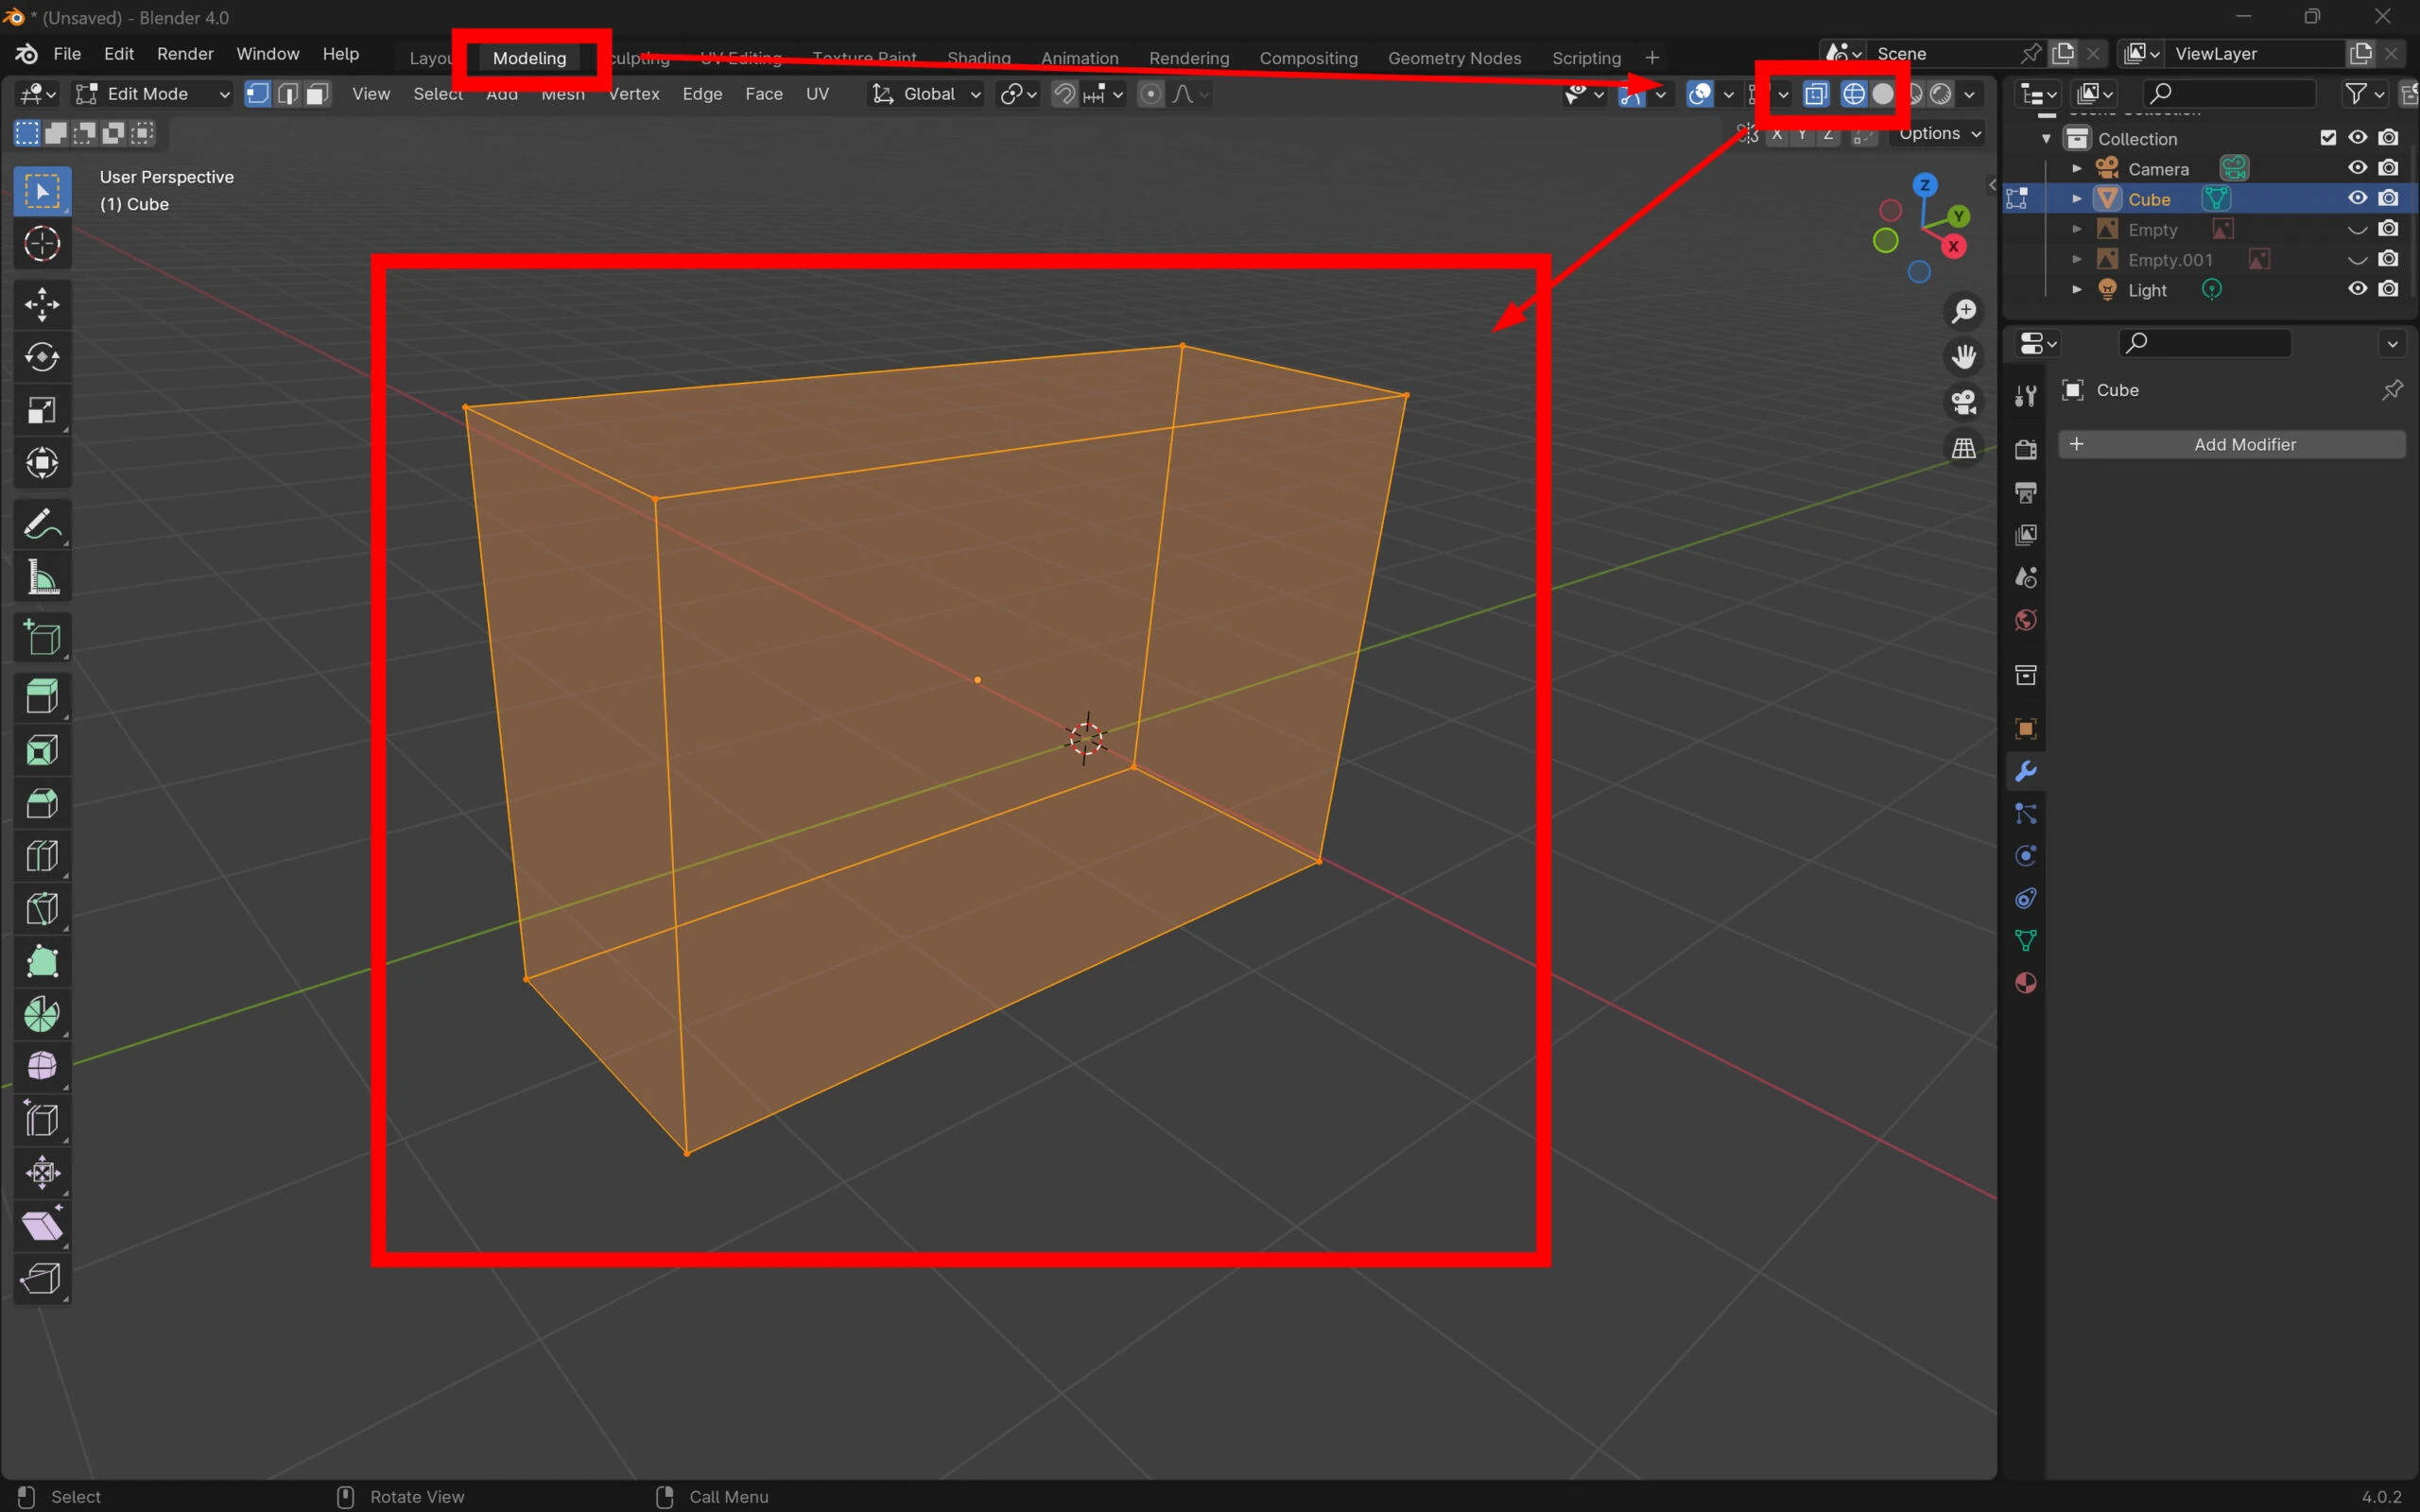Select the Loop Cut tool
Screen dimensions: 2420x1512
[42, 856]
